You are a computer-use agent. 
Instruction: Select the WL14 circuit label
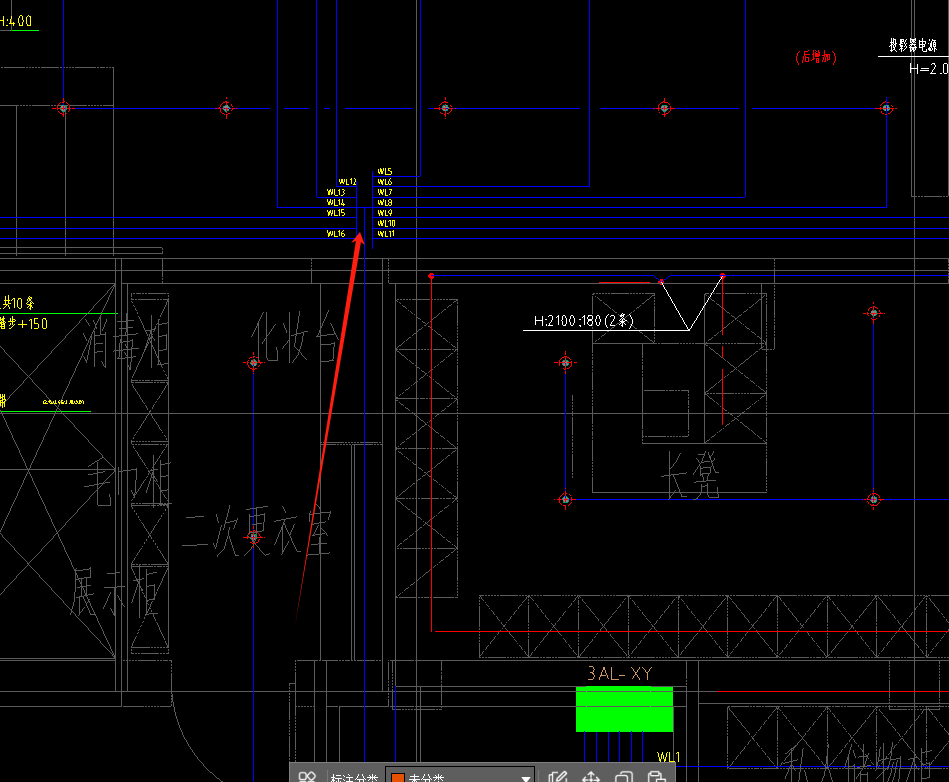[x=336, y=203]
